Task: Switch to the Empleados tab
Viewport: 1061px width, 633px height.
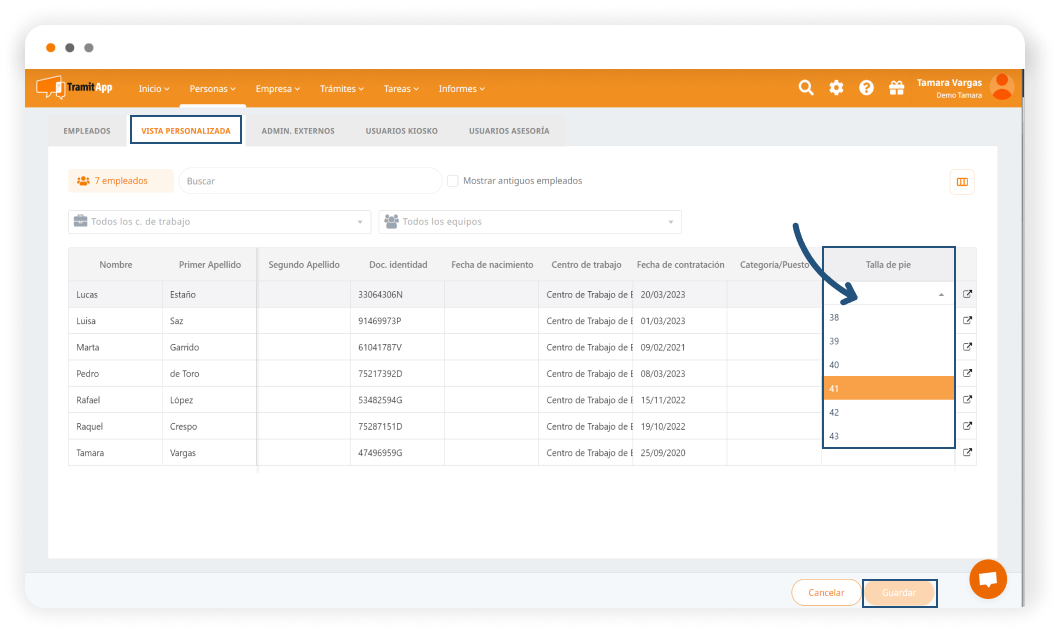Action: pyautogui.click(x=87, y=131)
